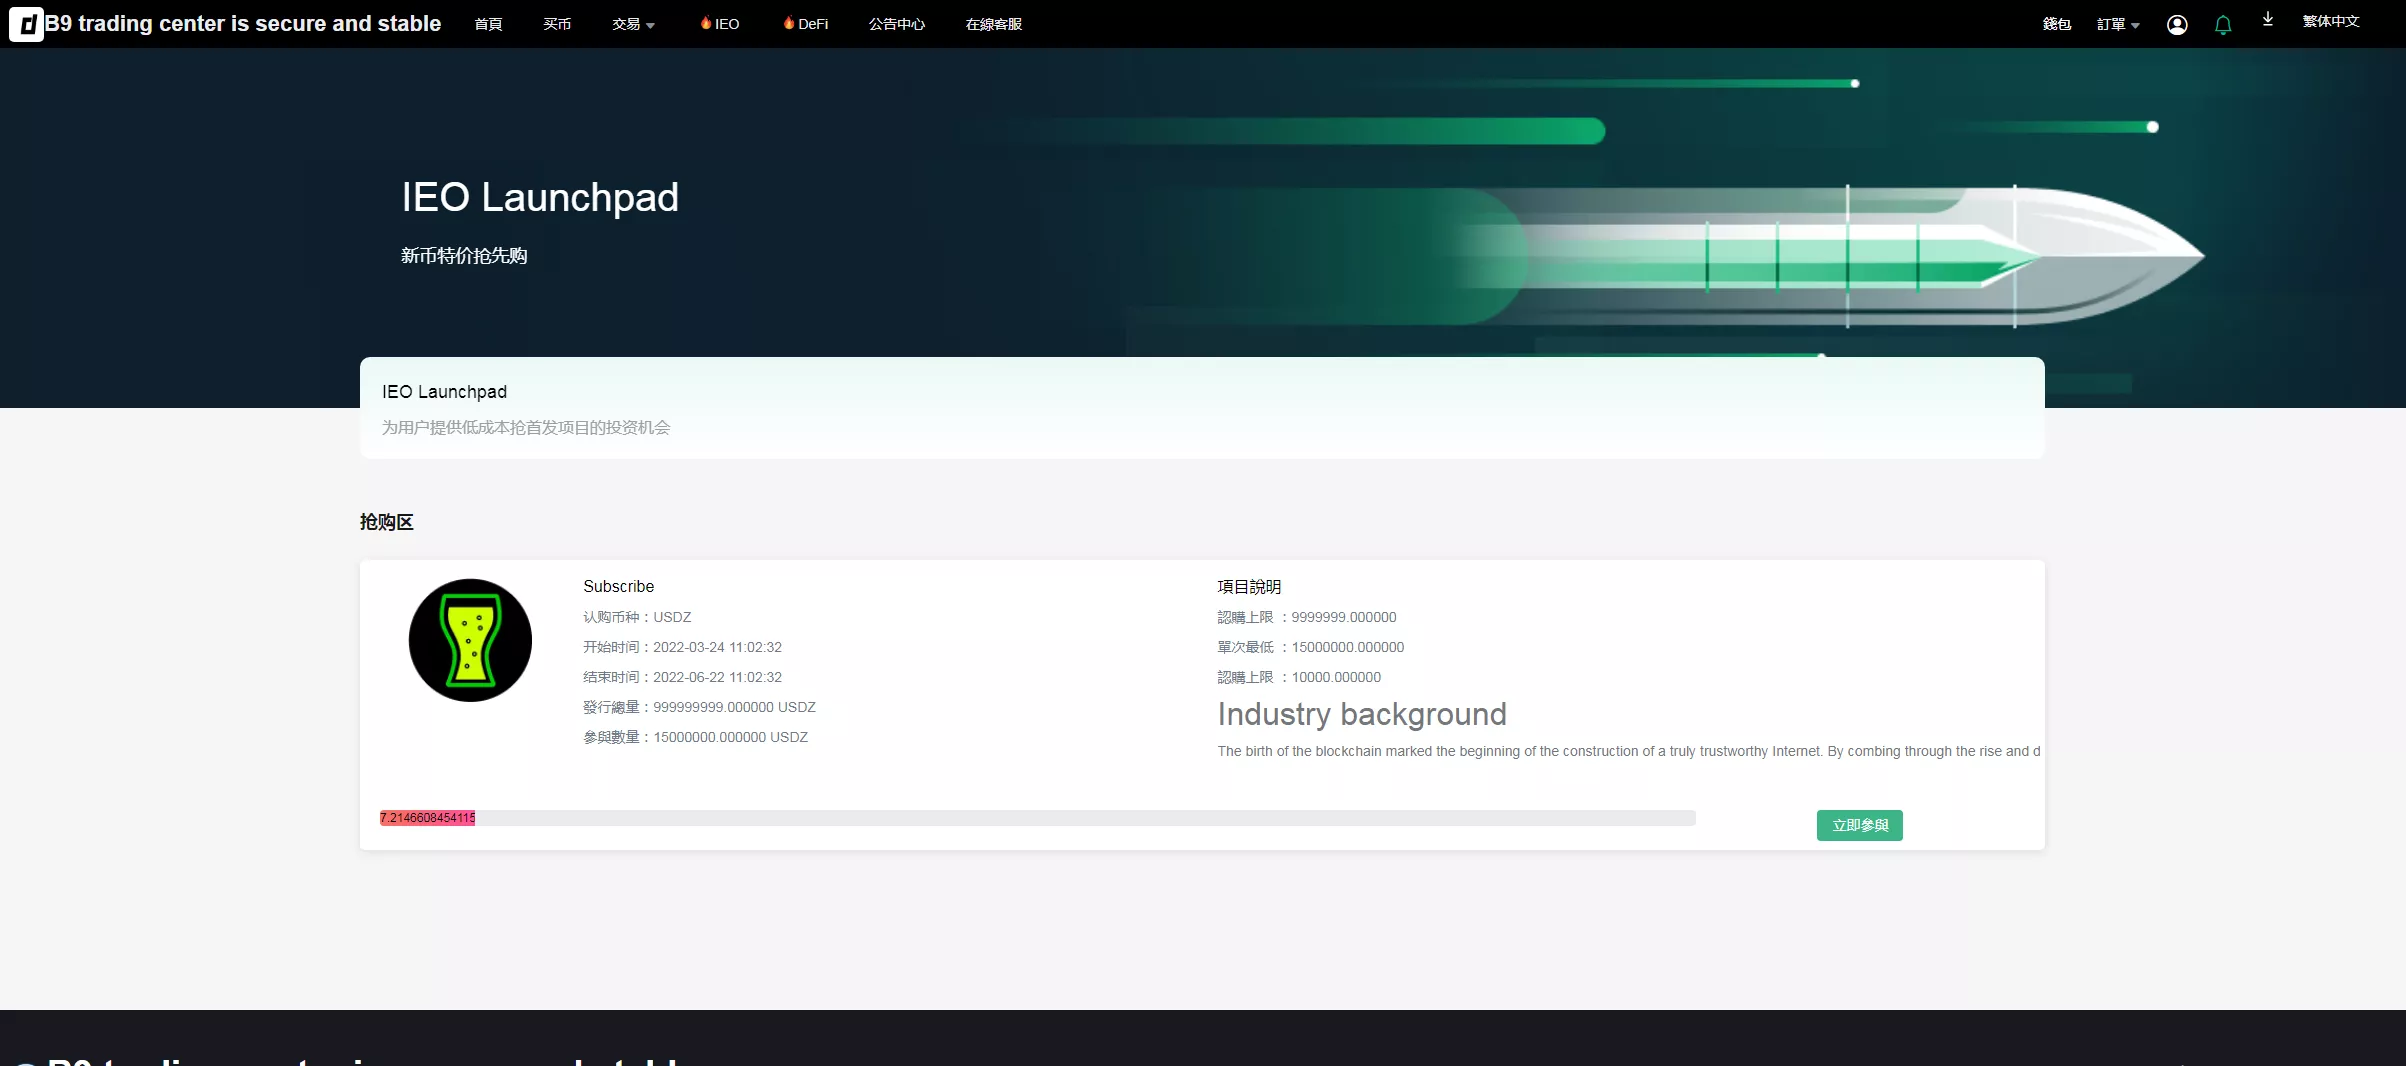Screen dimensions: 2406x1066
Task: Click the green beer glass token logo
Action: (470, 640)
